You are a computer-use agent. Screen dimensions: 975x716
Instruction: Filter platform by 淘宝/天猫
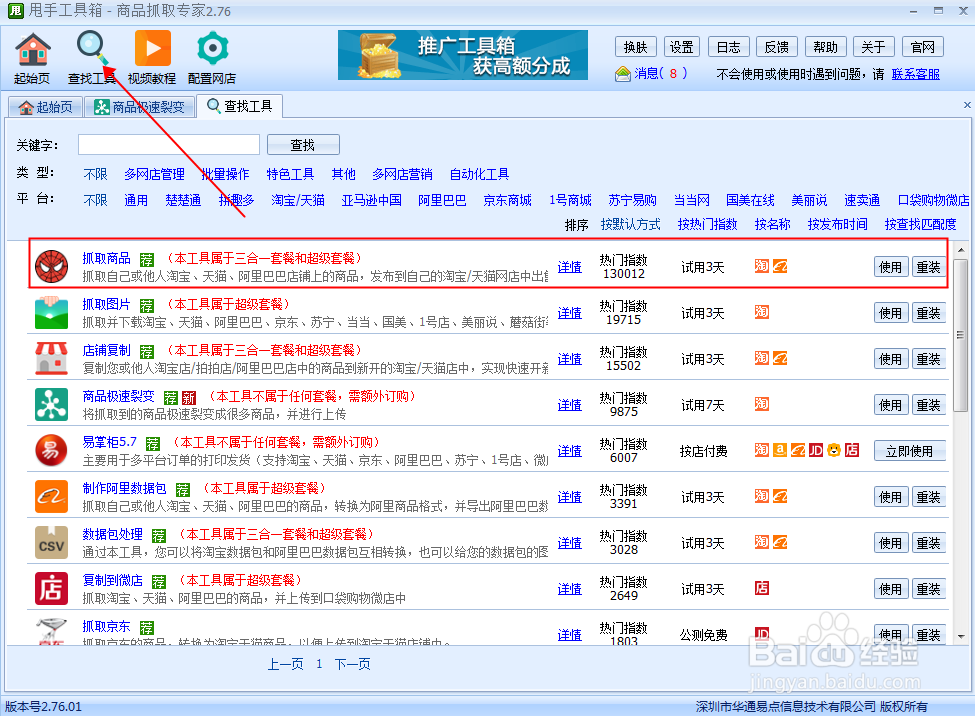[298, 200]
